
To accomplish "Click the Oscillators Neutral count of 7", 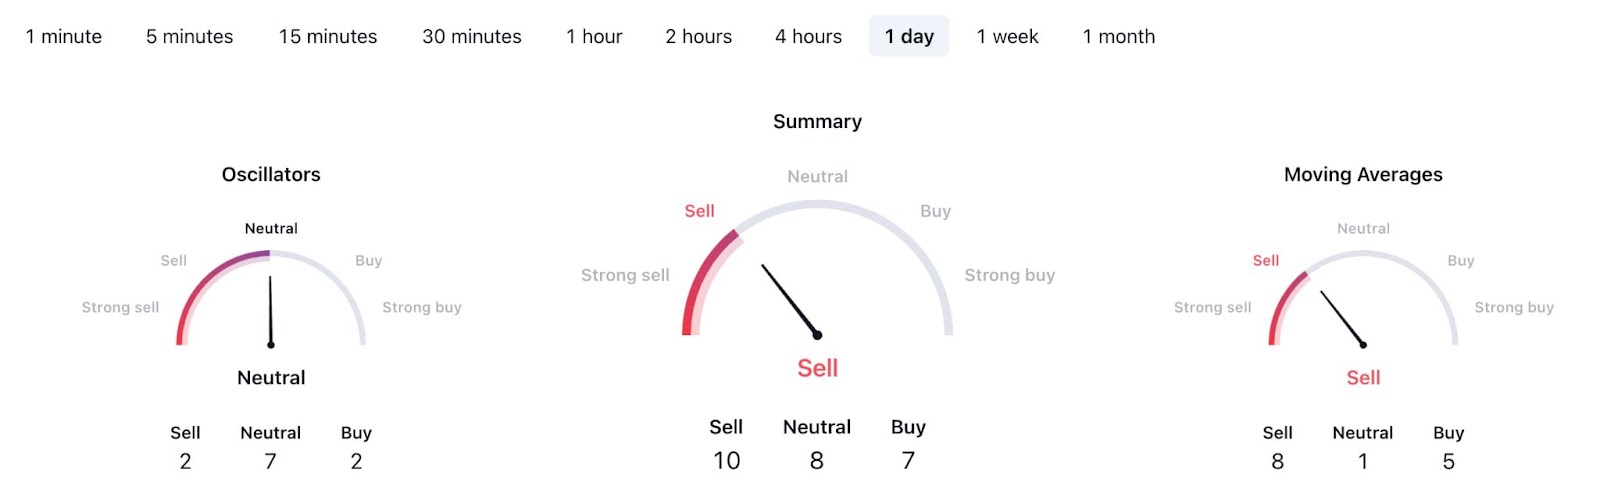I will click(x=270, y=461).
